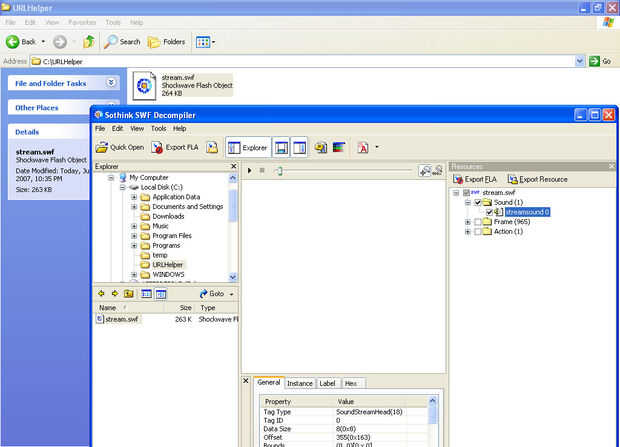Select the URLHelper folder in the tree
The image size is (620, 447).
[168, 265]
